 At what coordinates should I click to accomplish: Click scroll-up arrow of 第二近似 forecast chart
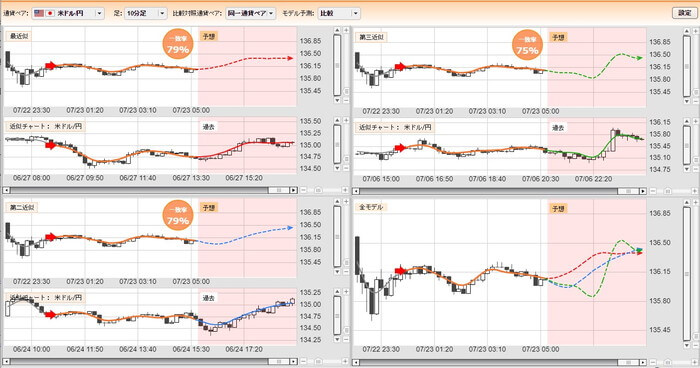[x=337, y=202]
